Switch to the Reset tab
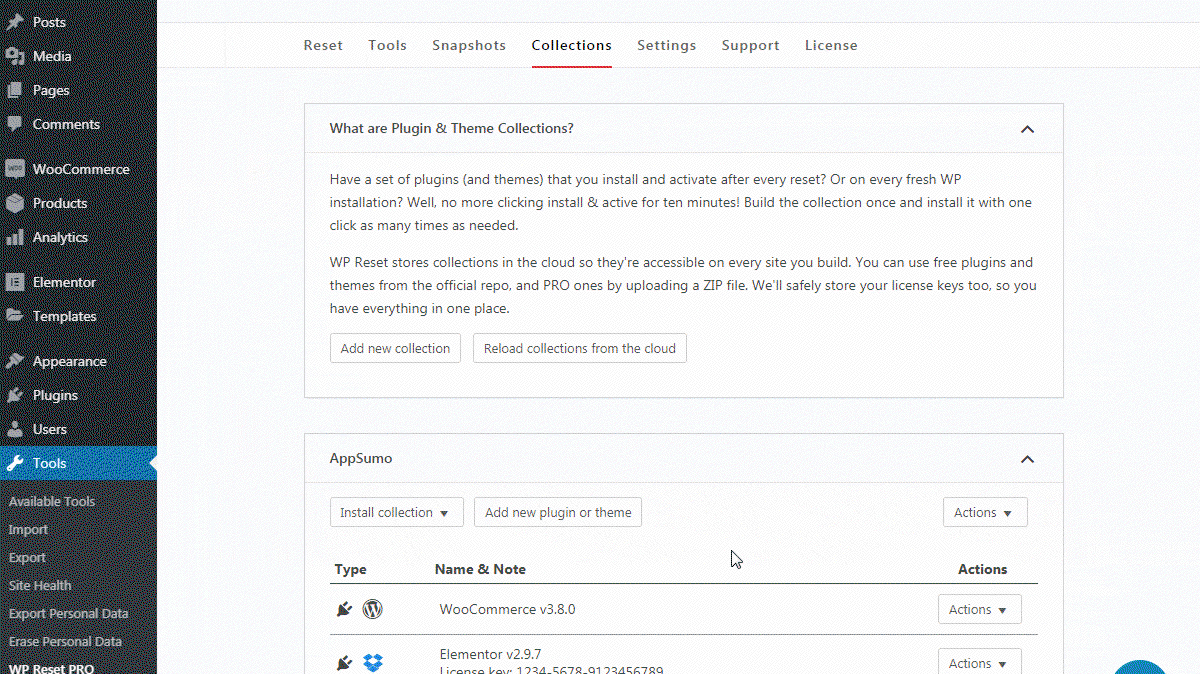 323,45
